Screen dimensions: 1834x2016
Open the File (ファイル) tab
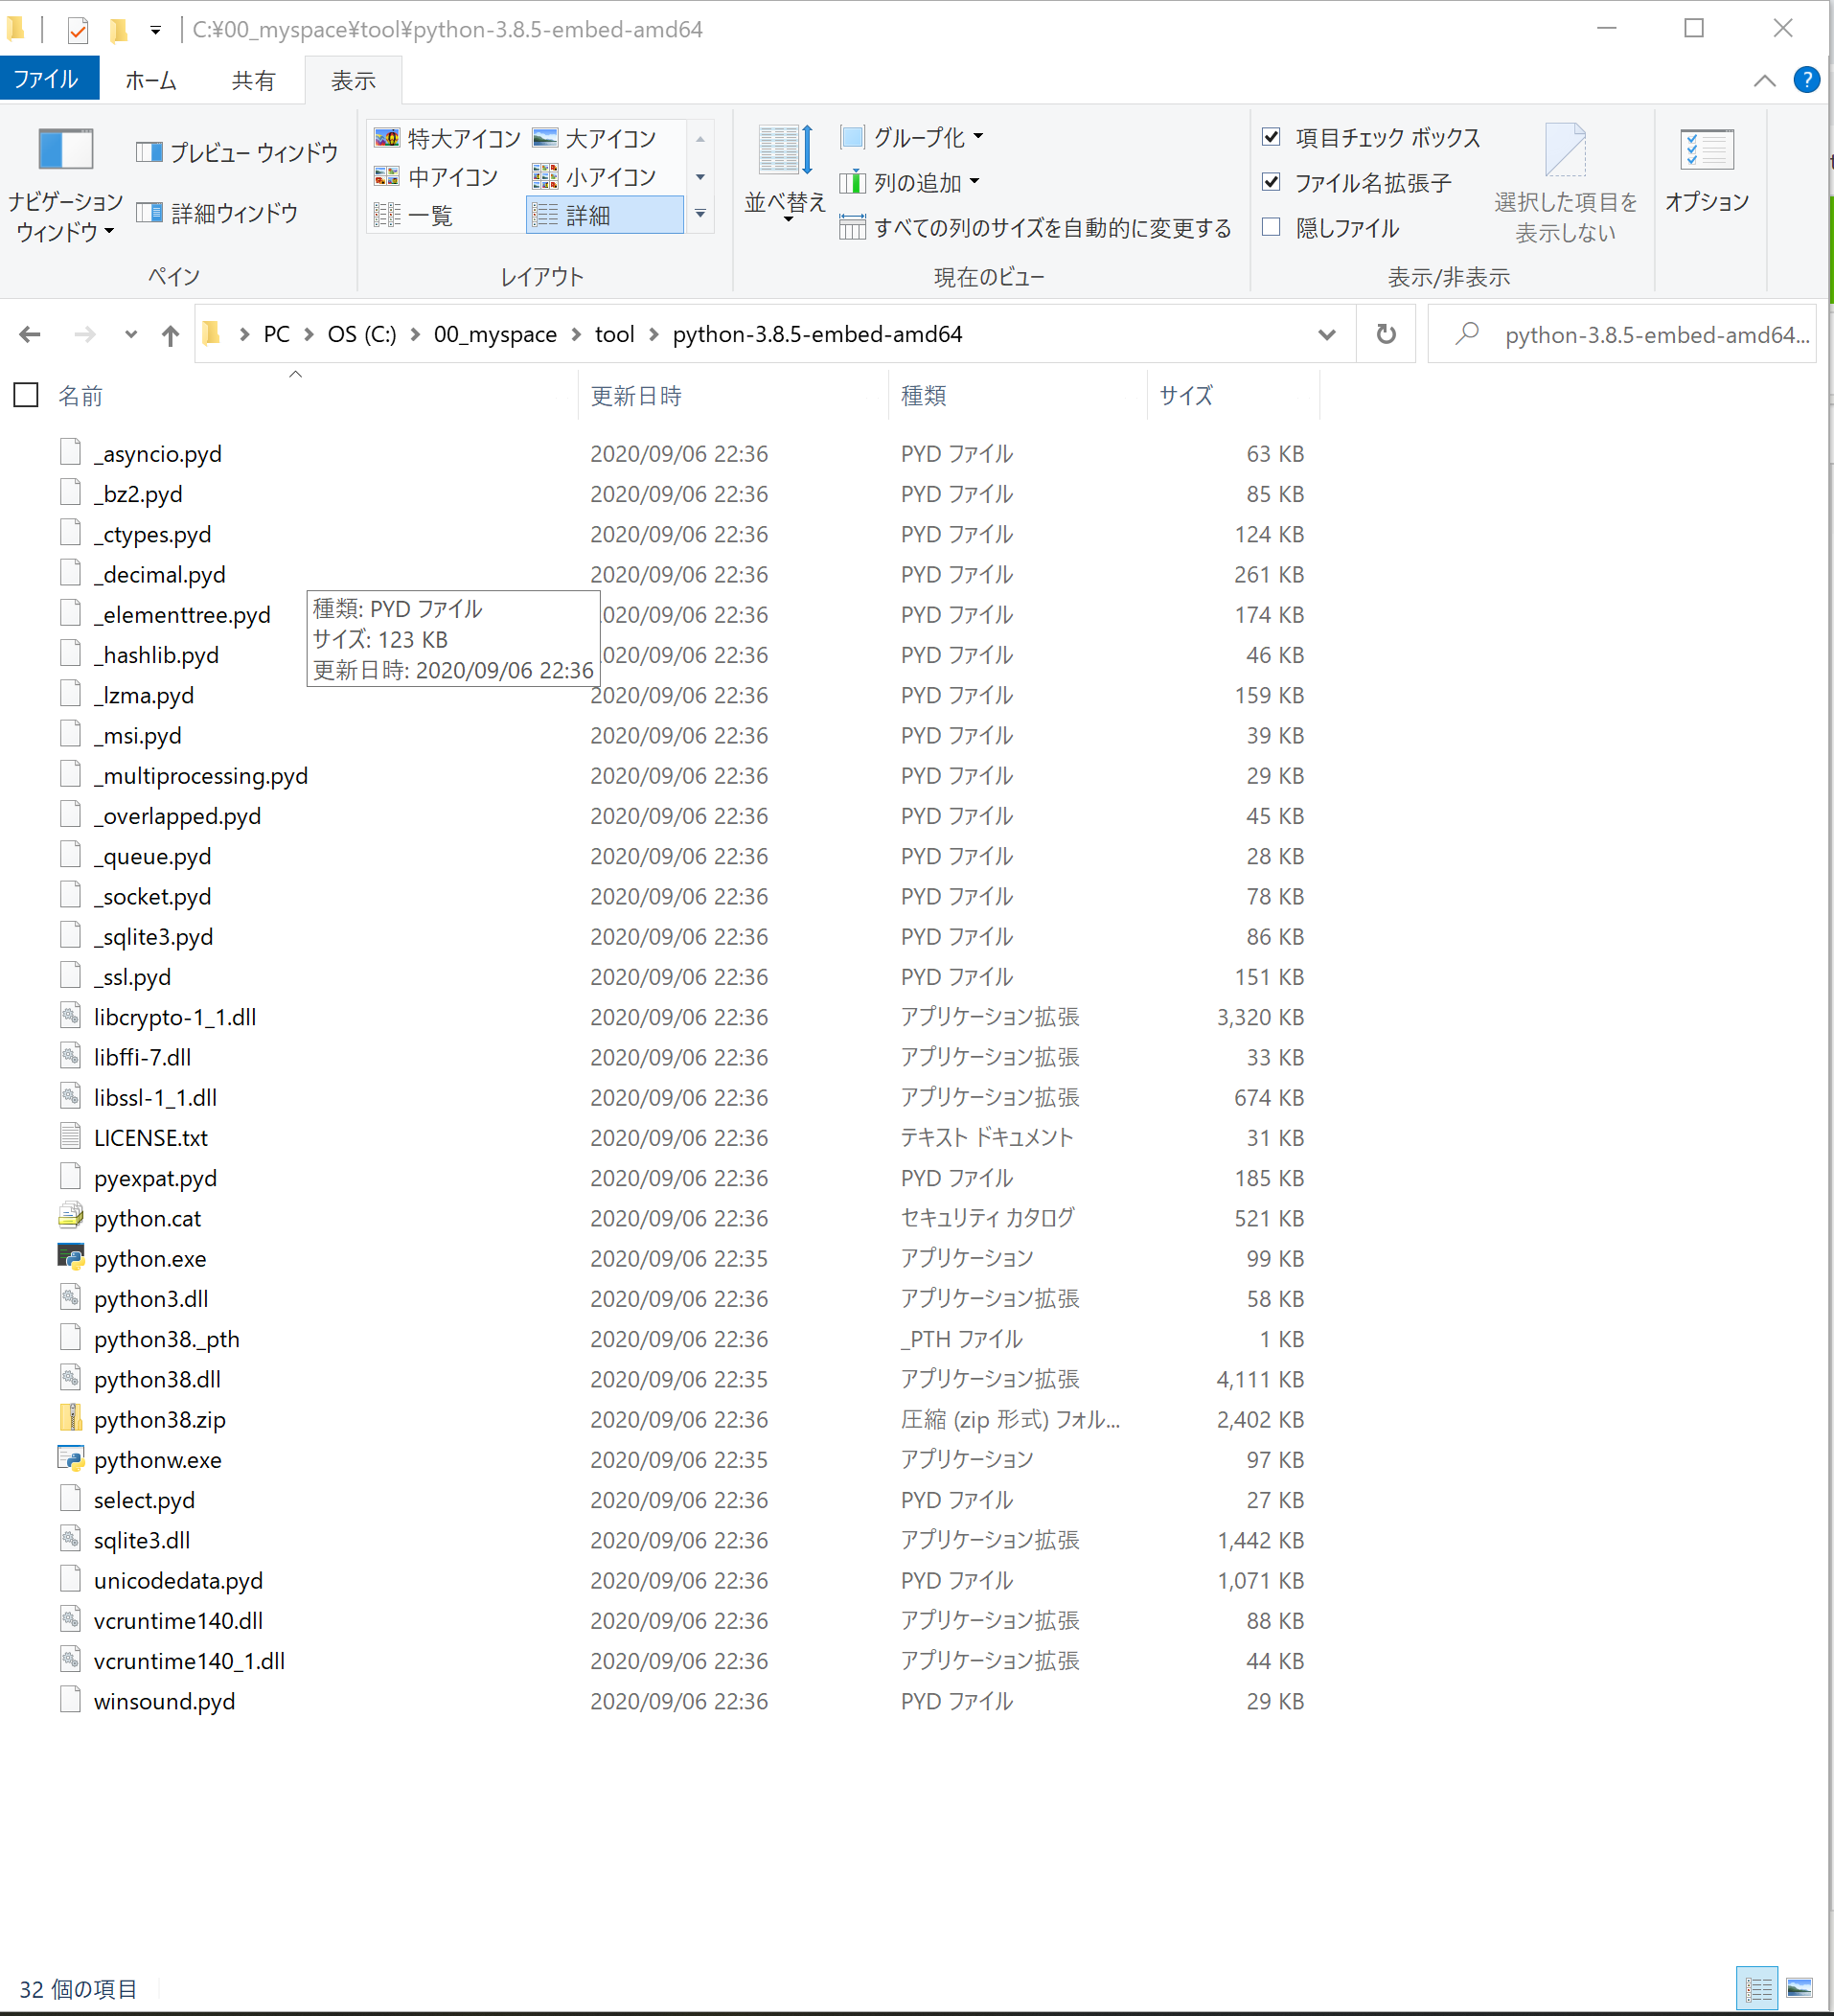[x=49, y=79]
